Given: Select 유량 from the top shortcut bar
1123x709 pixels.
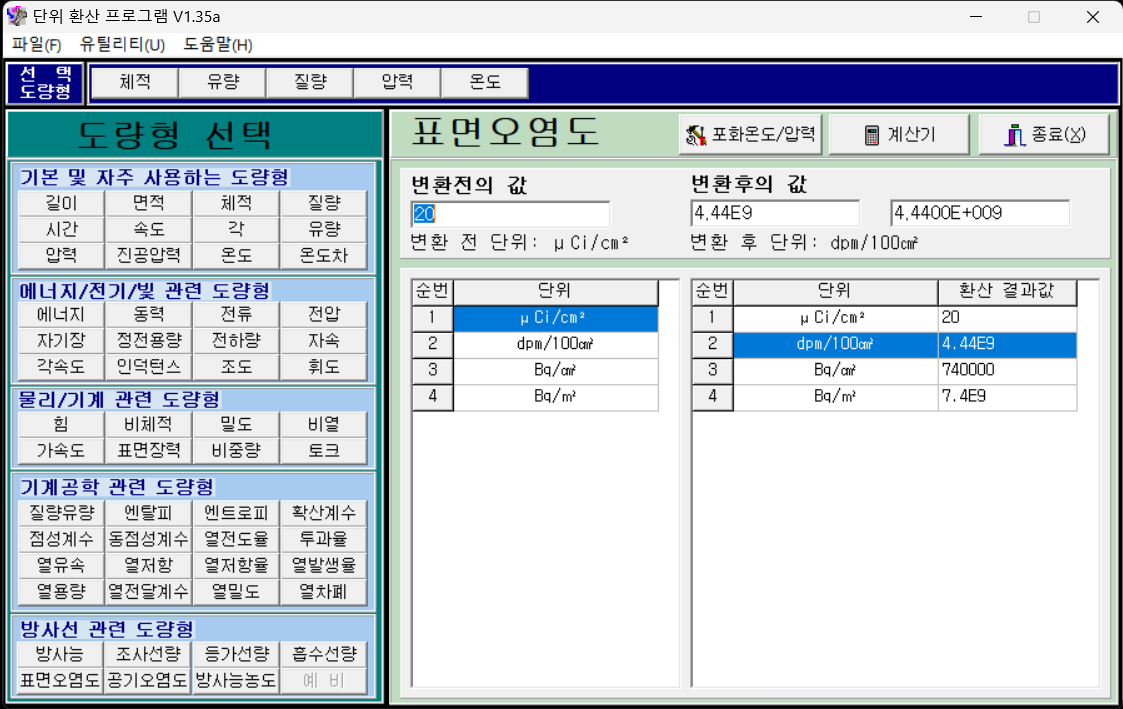Looking at the screenshot, I should pyautogui.click(x=221, y=83).
